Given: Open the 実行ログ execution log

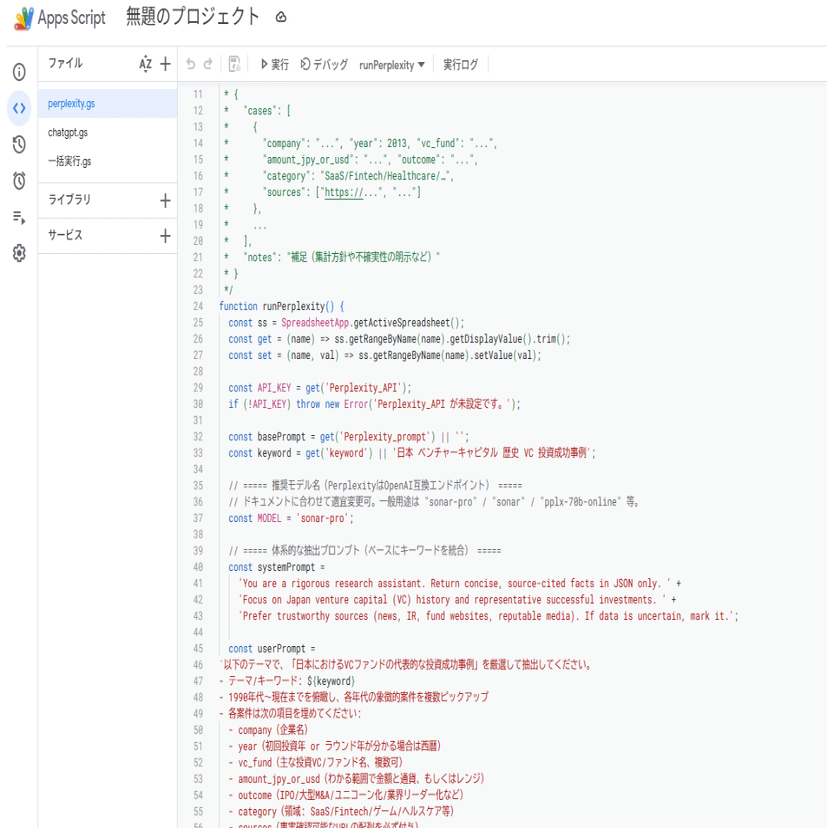Looking at the screenshot, I should click(461, 65).
